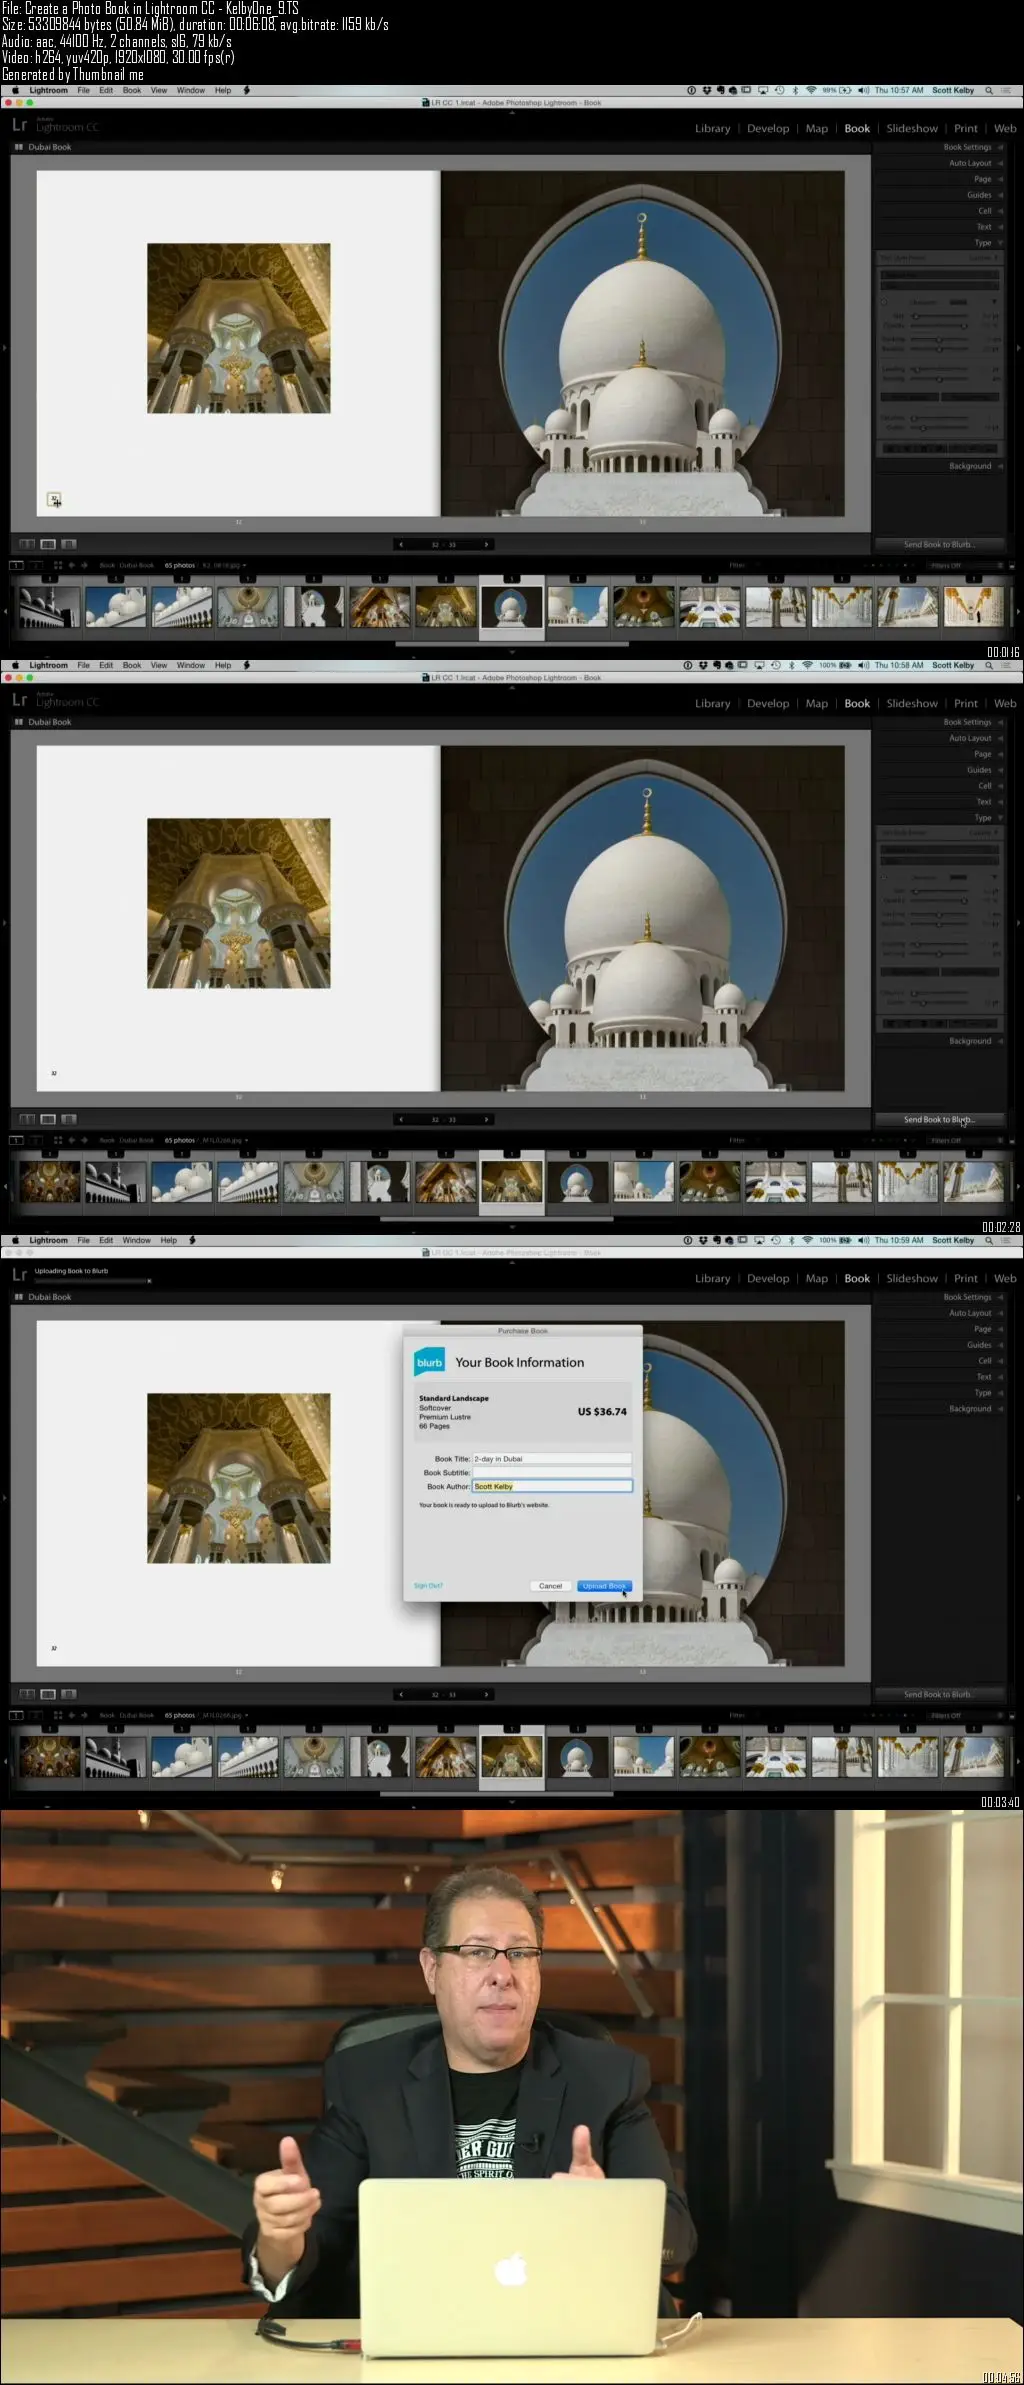This screenshot has height=2385, width=1024.
Task: Click Dubai Book collection icon in 10:58 AM frame
Action: [x=18, y=722]
